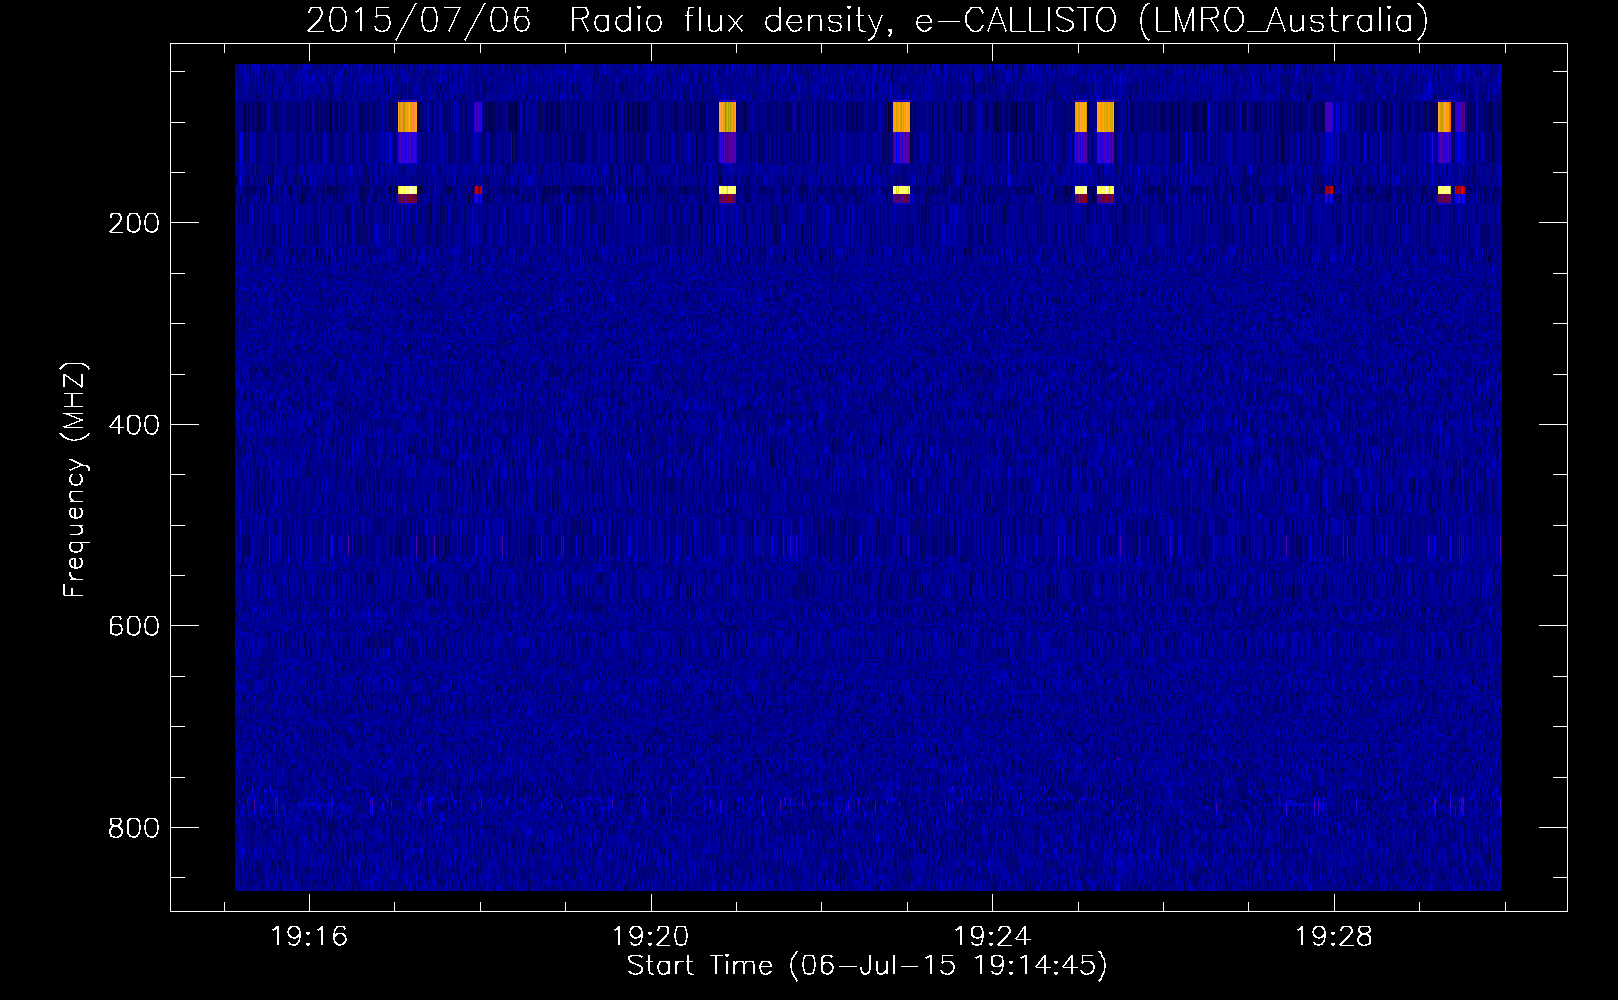
Task: Click the 'Frequency (MHZ)' axis label
Action: click(x=75, y=480)
